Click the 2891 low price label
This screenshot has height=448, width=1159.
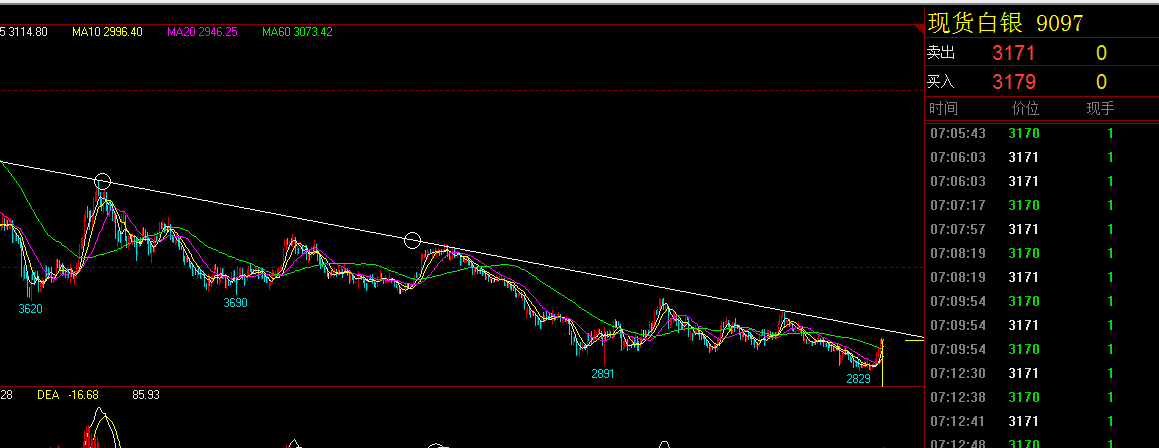coord(603,373)
